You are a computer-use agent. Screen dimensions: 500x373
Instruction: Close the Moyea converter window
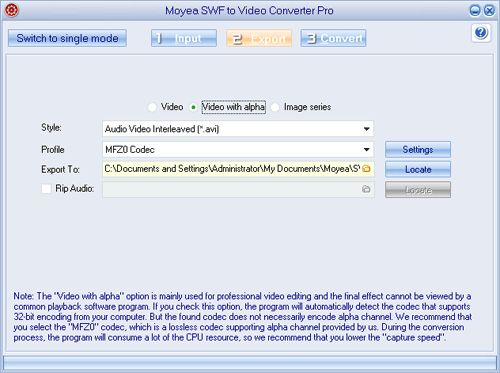point(489,11)
